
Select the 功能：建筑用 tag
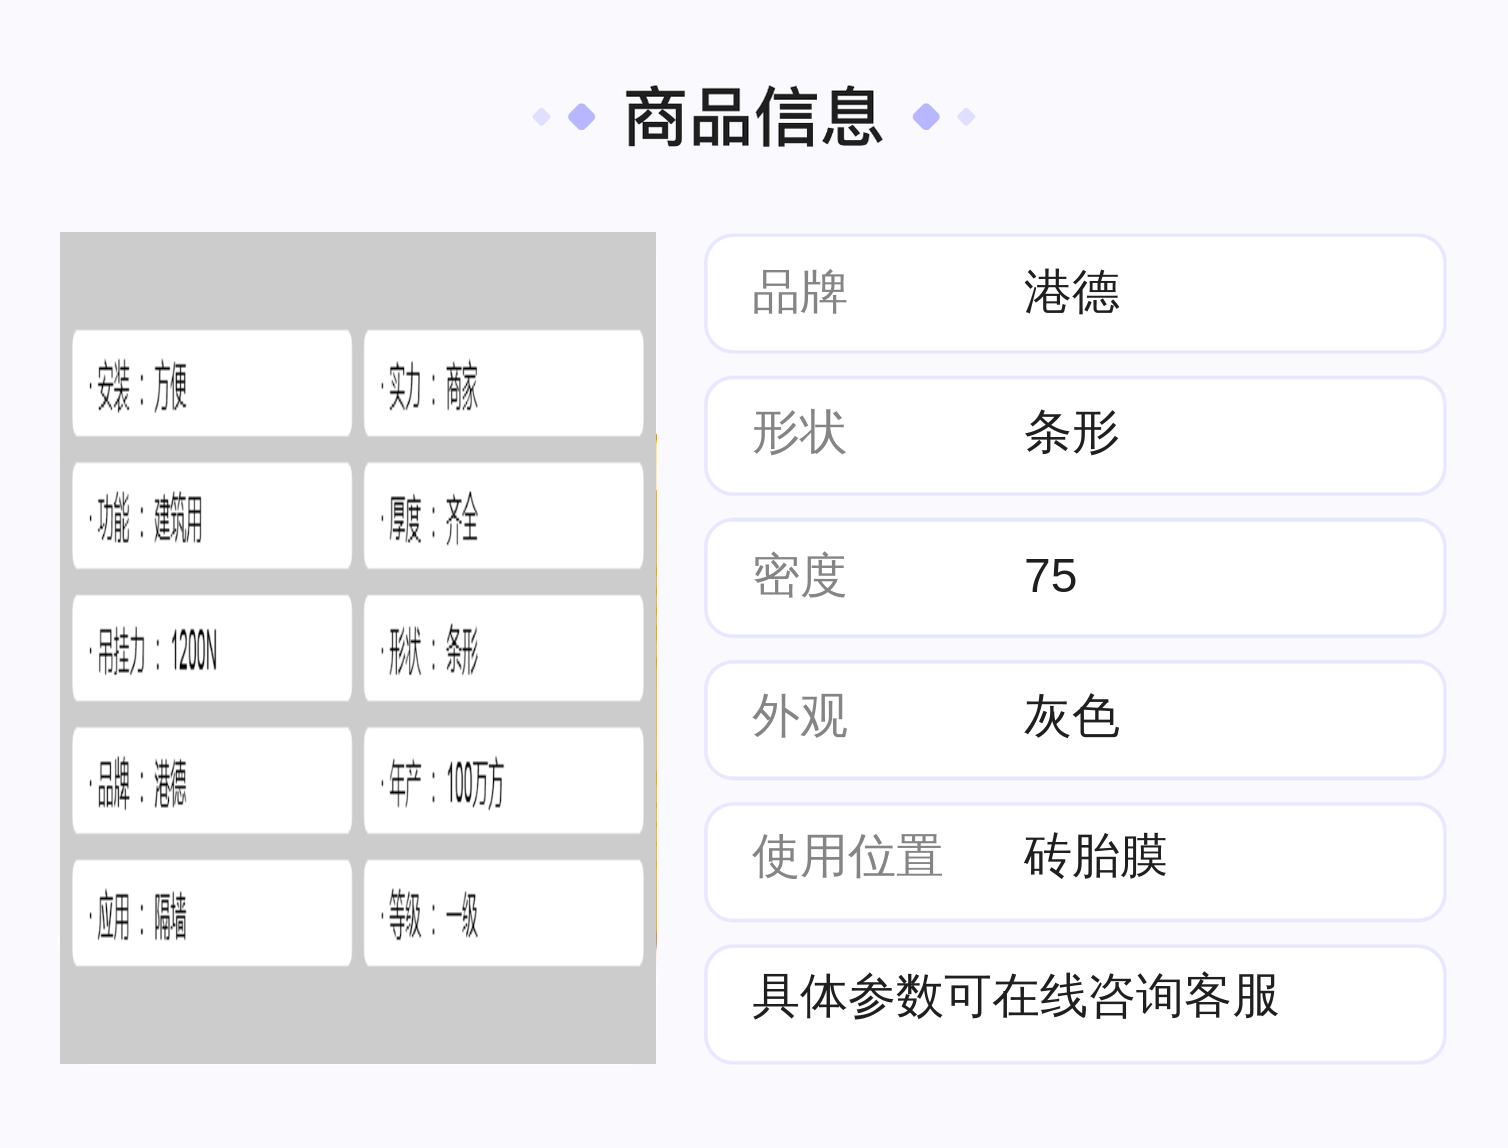pyautogui.click(x=212, y=516)
